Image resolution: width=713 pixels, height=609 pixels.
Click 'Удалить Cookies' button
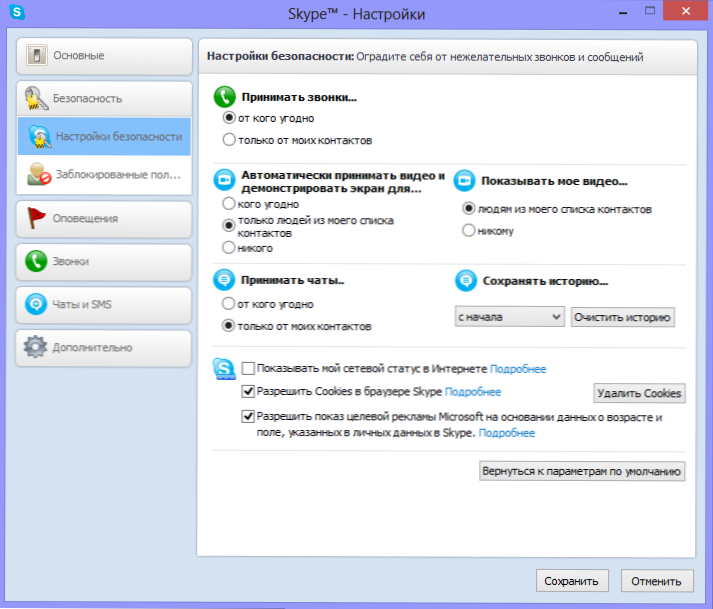tap(639, 393)
